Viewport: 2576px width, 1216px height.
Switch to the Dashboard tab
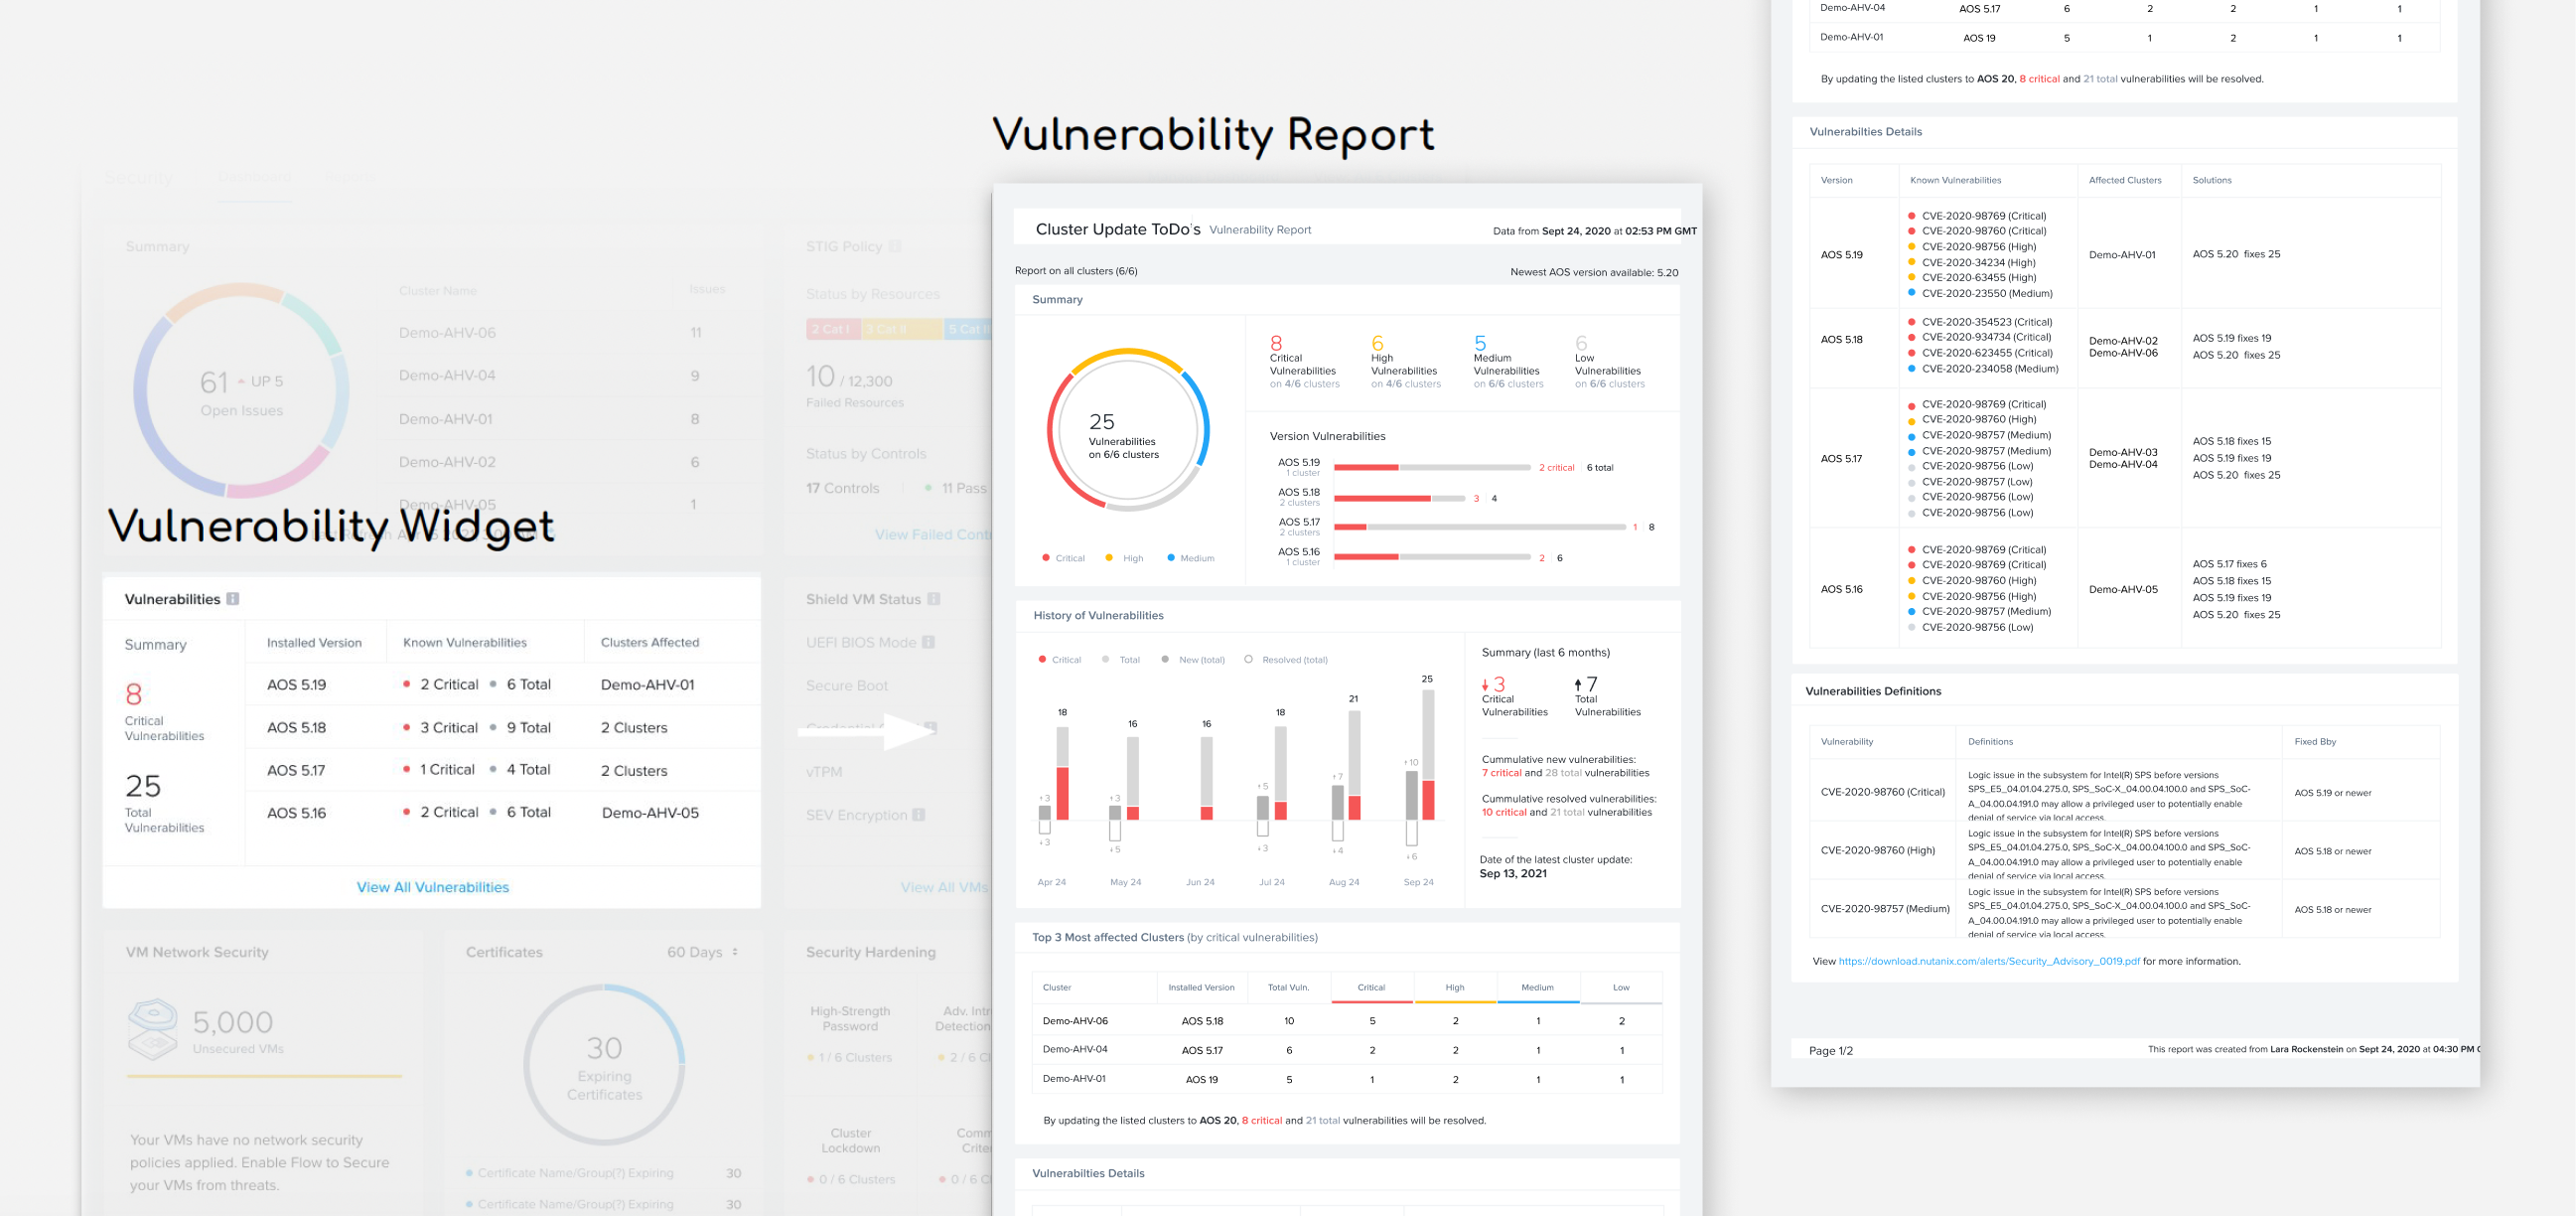pos(256,177)
